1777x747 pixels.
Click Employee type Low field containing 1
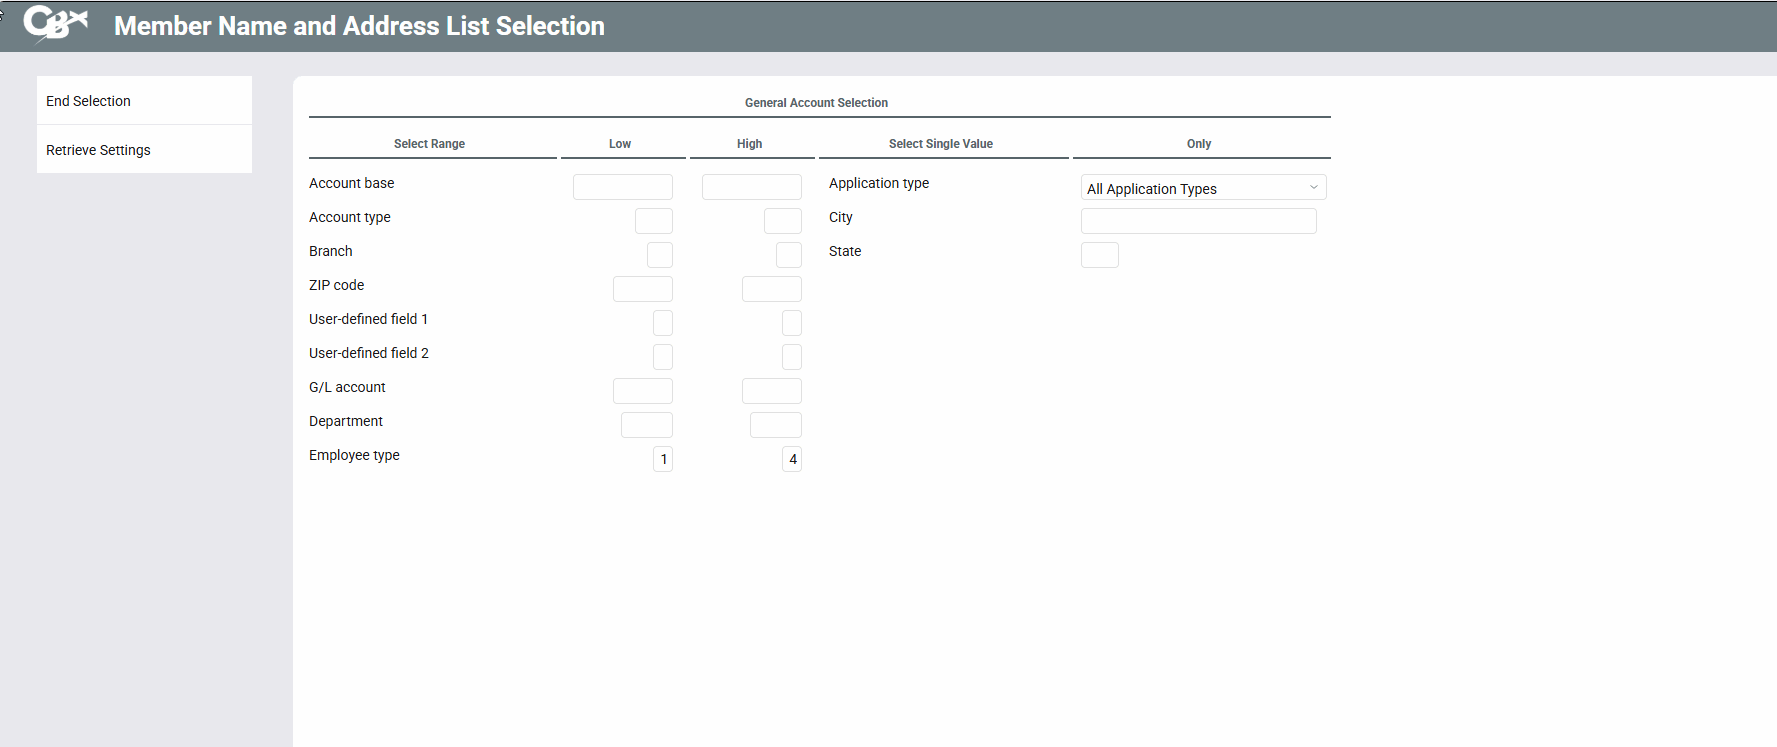pos(662,459)
